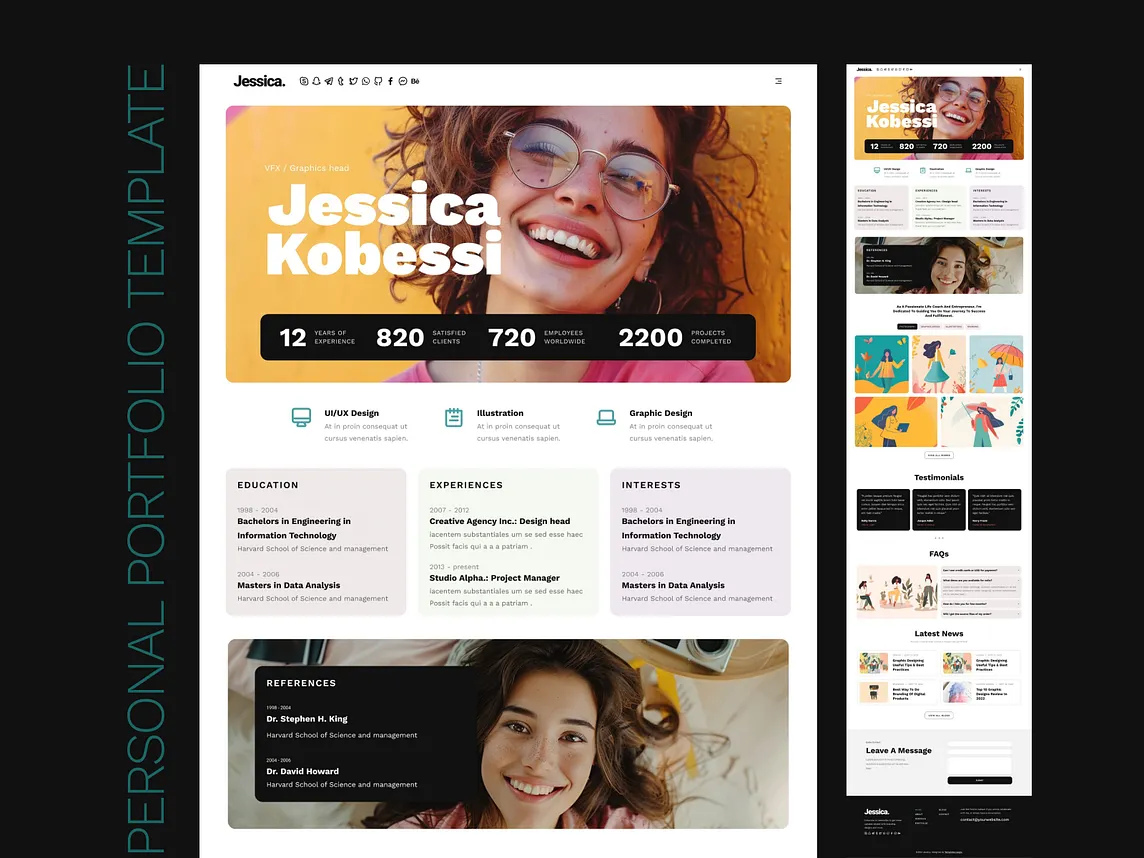This screenshot has height=858, width=1144.
Task: Click the EXPERIENCES card title
Action: click(x=466, y=484)
